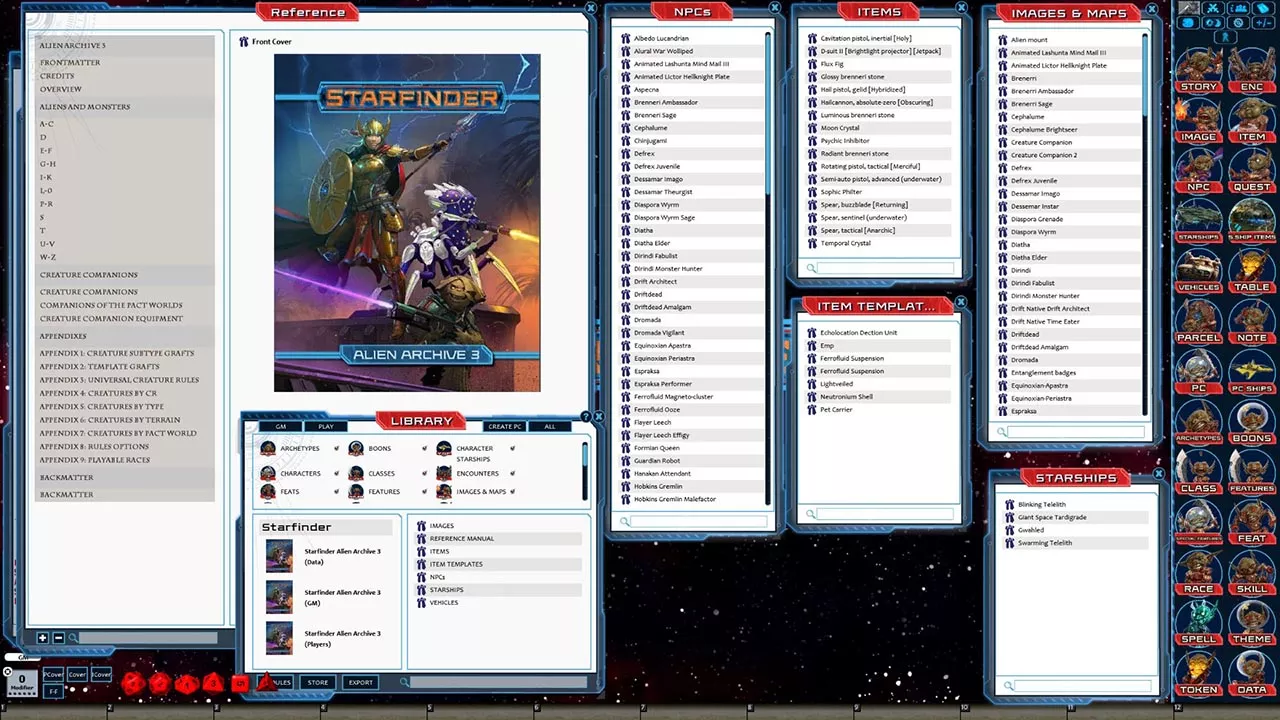Open the Ship Items sidebar button
Screen dimensions: 1280x720
[x=1251, y=220]
